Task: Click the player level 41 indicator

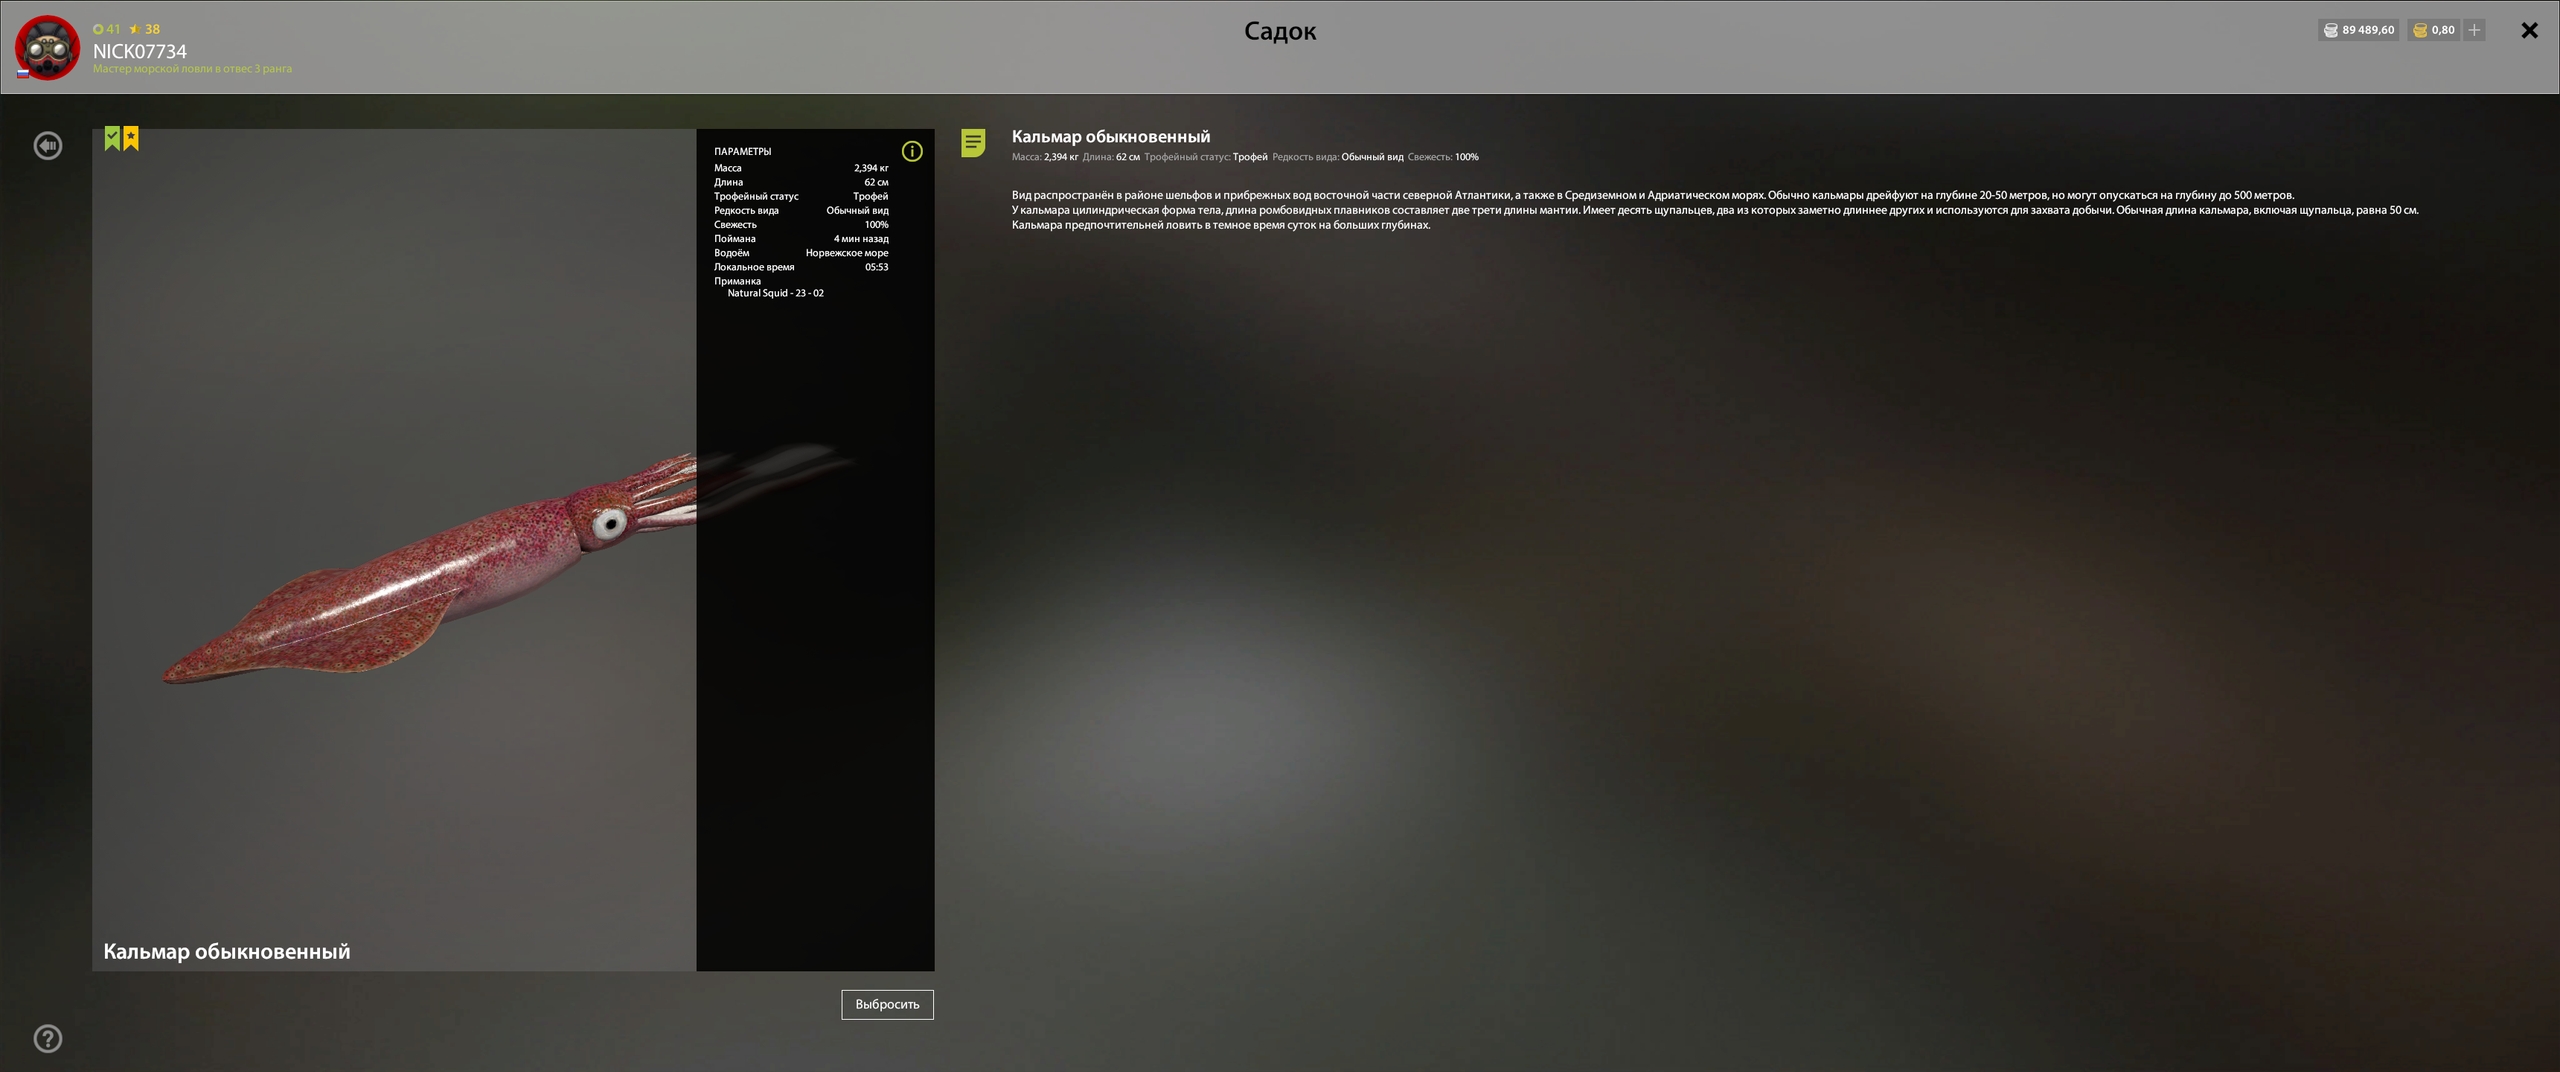Action: 107,29
